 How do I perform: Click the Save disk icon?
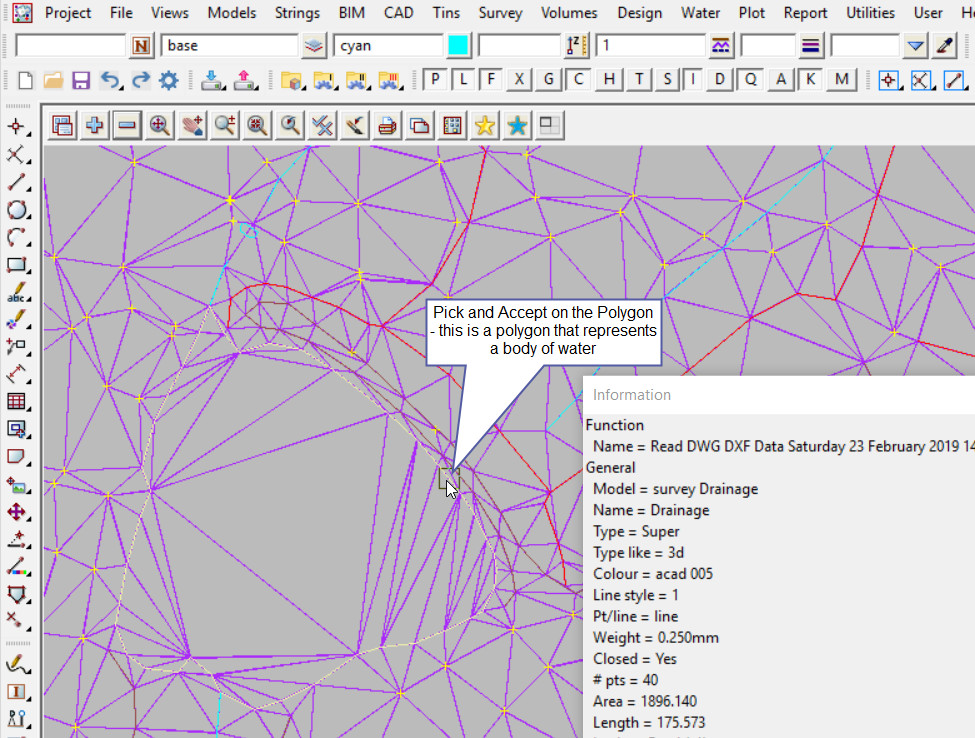82,81
